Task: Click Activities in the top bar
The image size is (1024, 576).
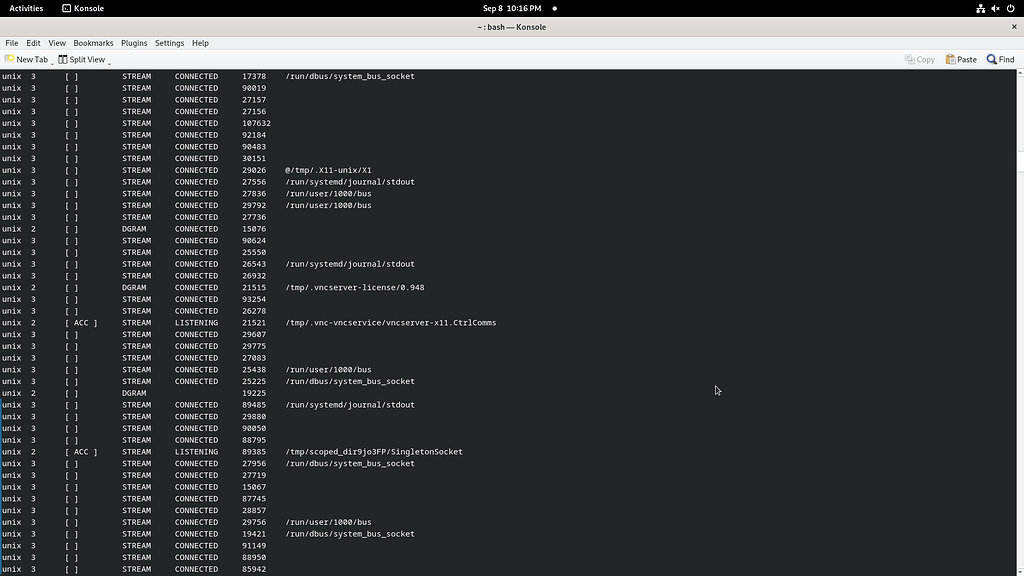Action: tap(25, 8)
